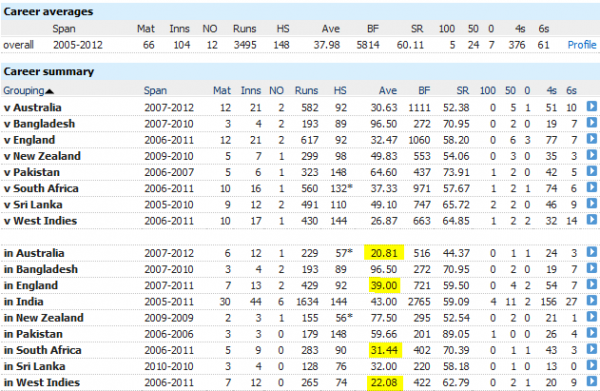Open the details arrow for v England row
This screenshot has height=391, width=600.
pyautogui.click(x=592, y=138)
